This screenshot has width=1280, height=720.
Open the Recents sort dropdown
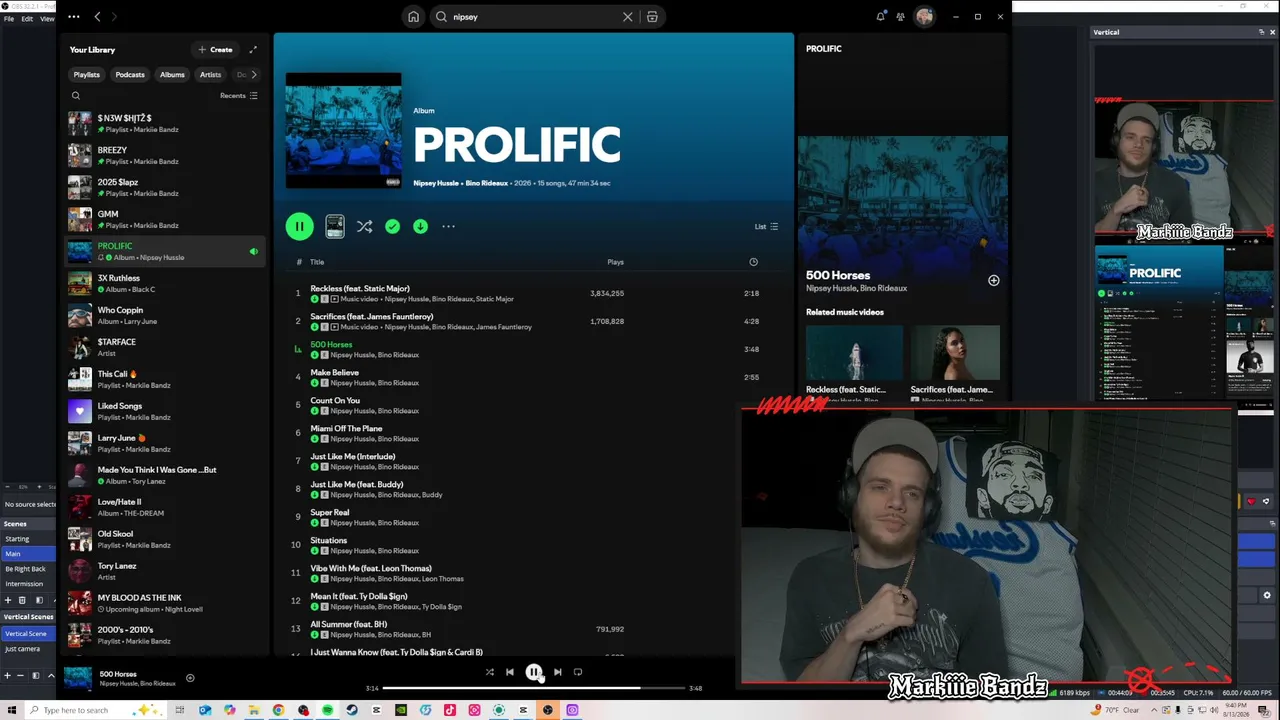tap(239, 96)
